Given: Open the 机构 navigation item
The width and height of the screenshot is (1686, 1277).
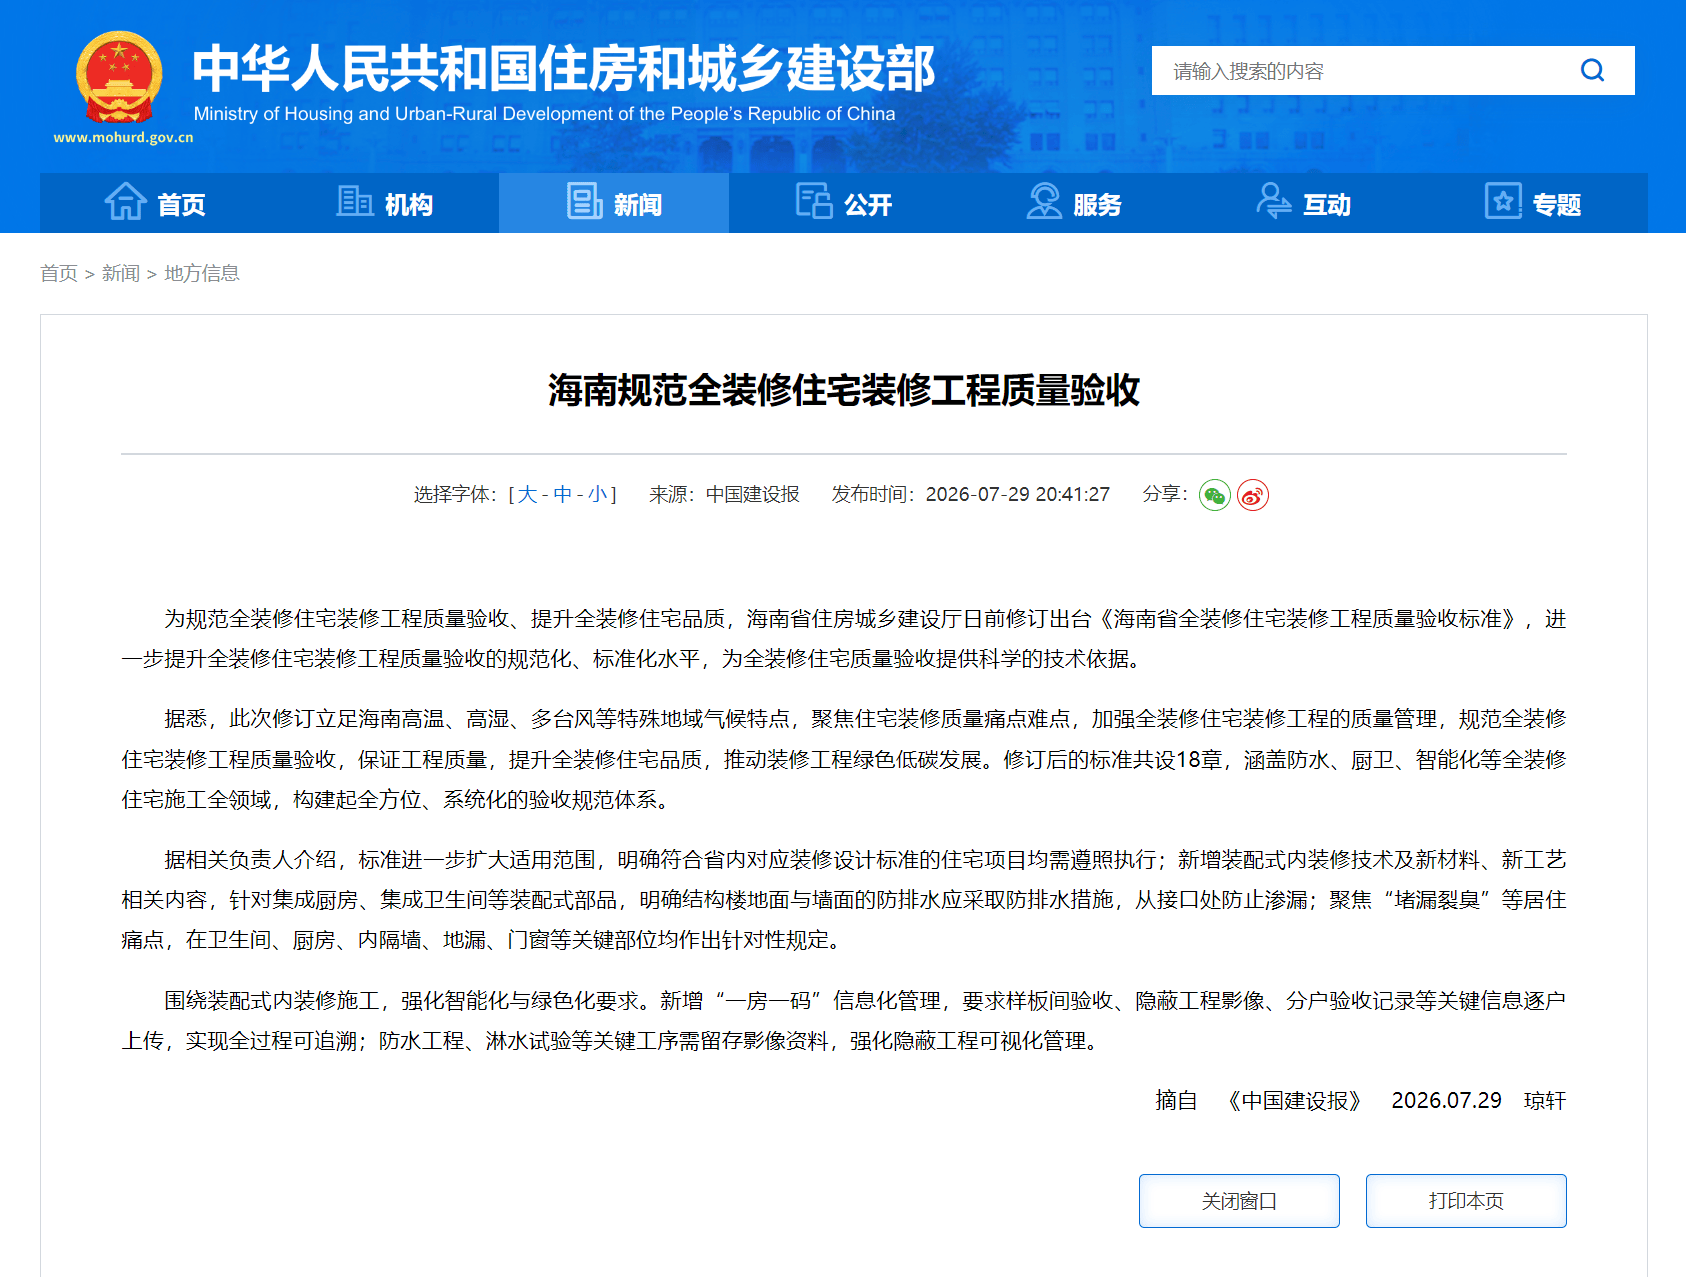Looking at the screenshot, I should 385,203.
